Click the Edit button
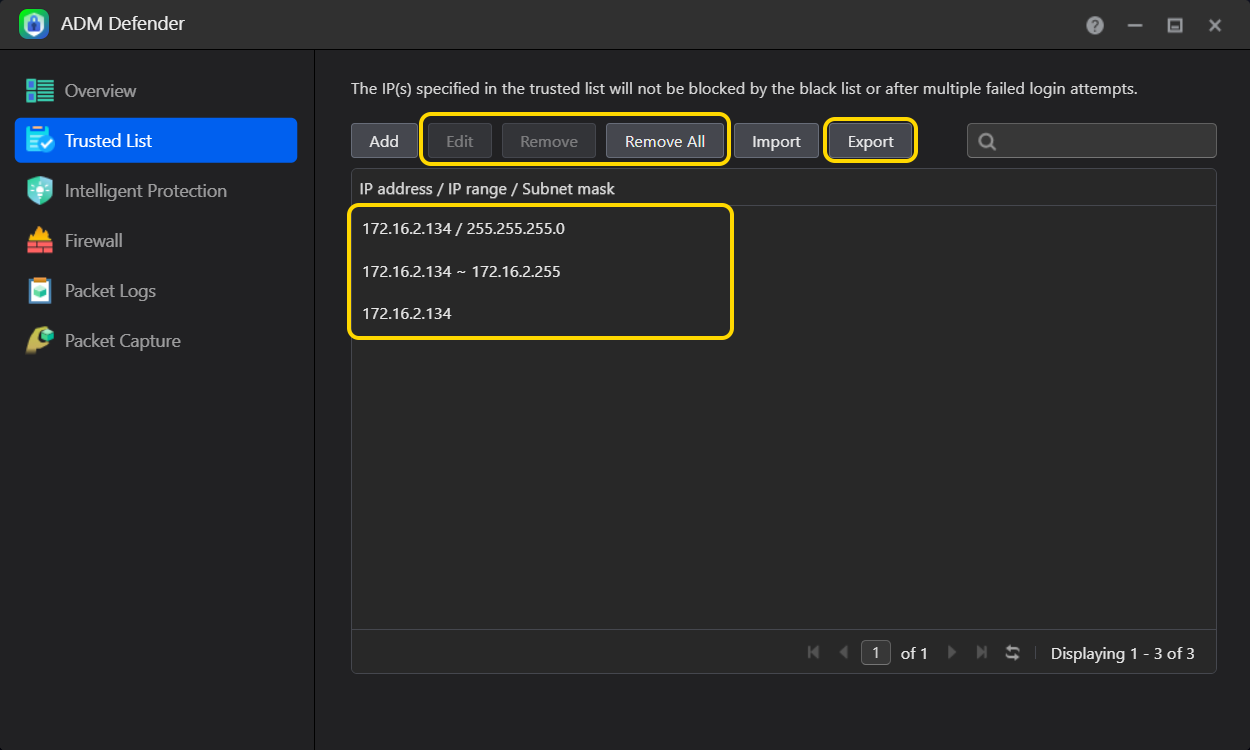Image resolution: width=1250 pixels, height=750 pixels. [x=460, y=141]
